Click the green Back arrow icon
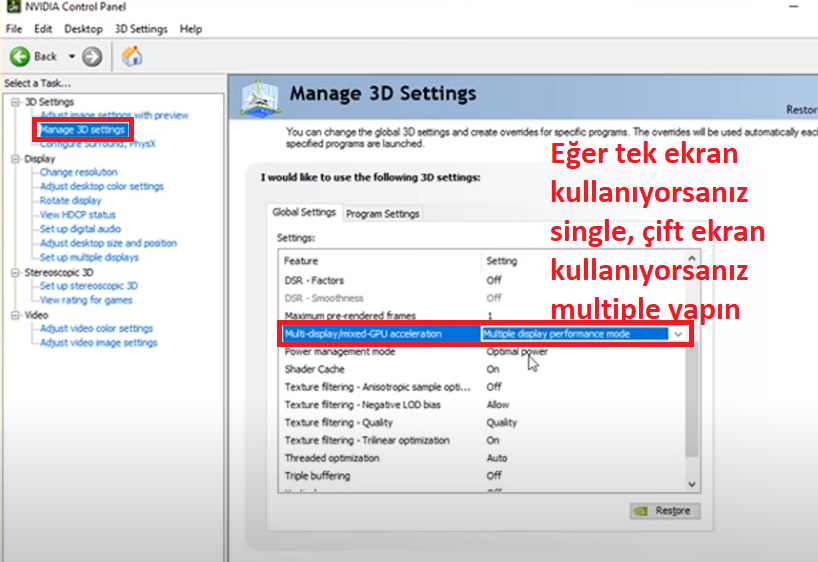 coord(20,56)
